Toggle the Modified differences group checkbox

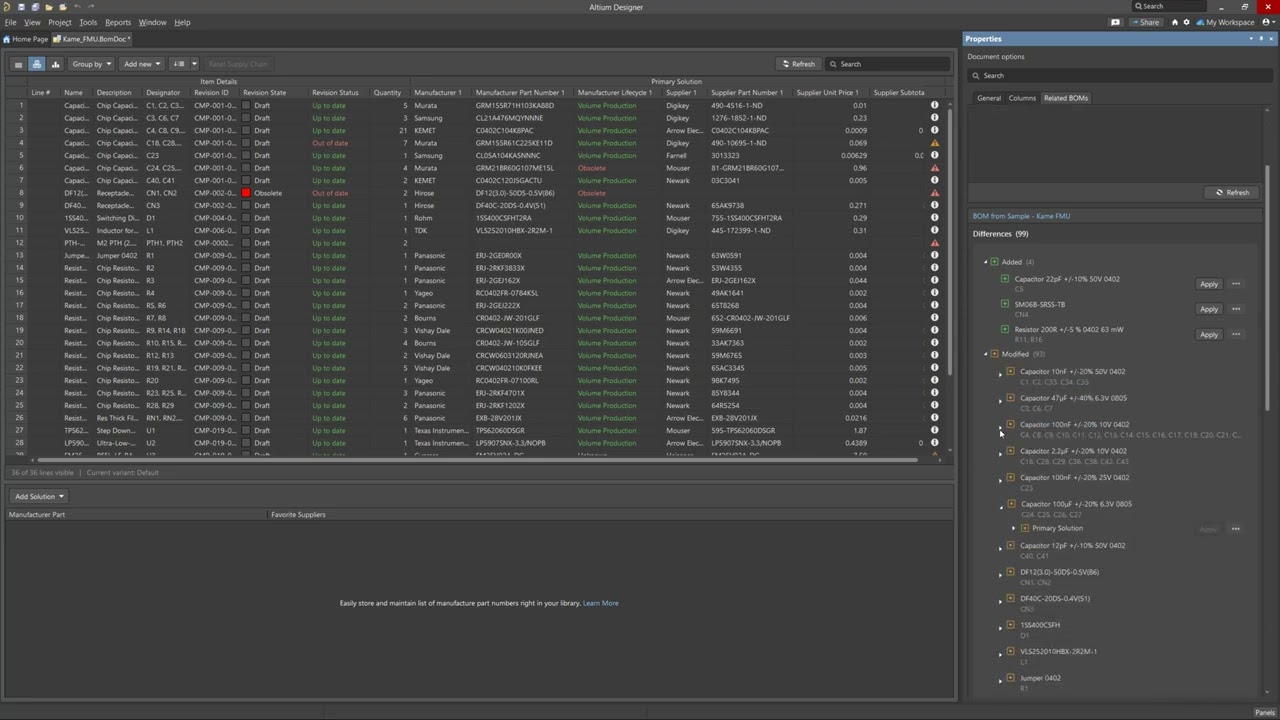tap(994, 354)
